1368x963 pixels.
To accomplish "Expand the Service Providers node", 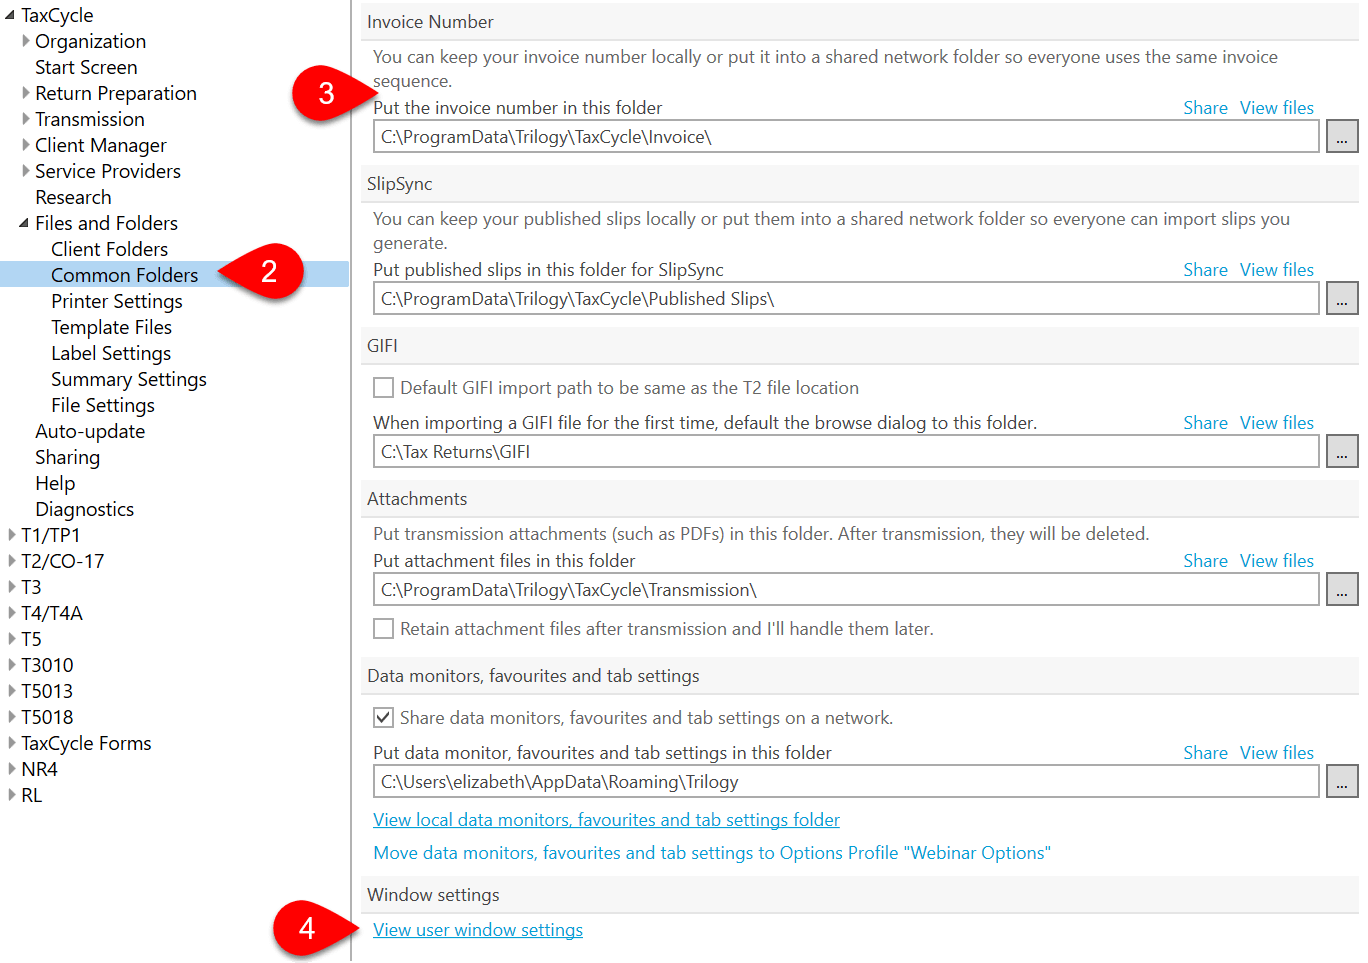I will [x=25, y=171].
